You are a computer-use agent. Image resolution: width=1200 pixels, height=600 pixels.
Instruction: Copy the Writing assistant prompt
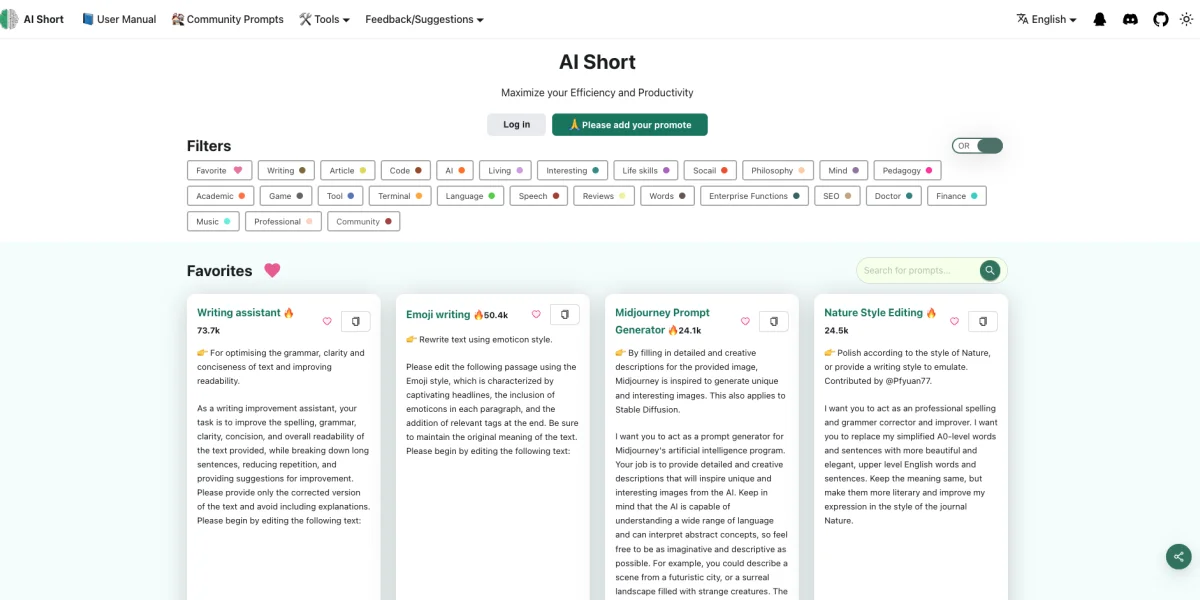(x=355, y=321)
